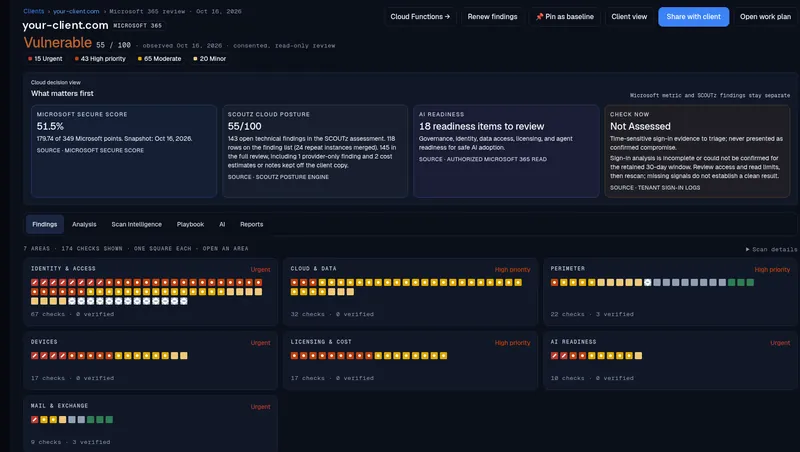Open the Devices area heading
Viewport: 800px width, 452px height.
pos(44,342)
